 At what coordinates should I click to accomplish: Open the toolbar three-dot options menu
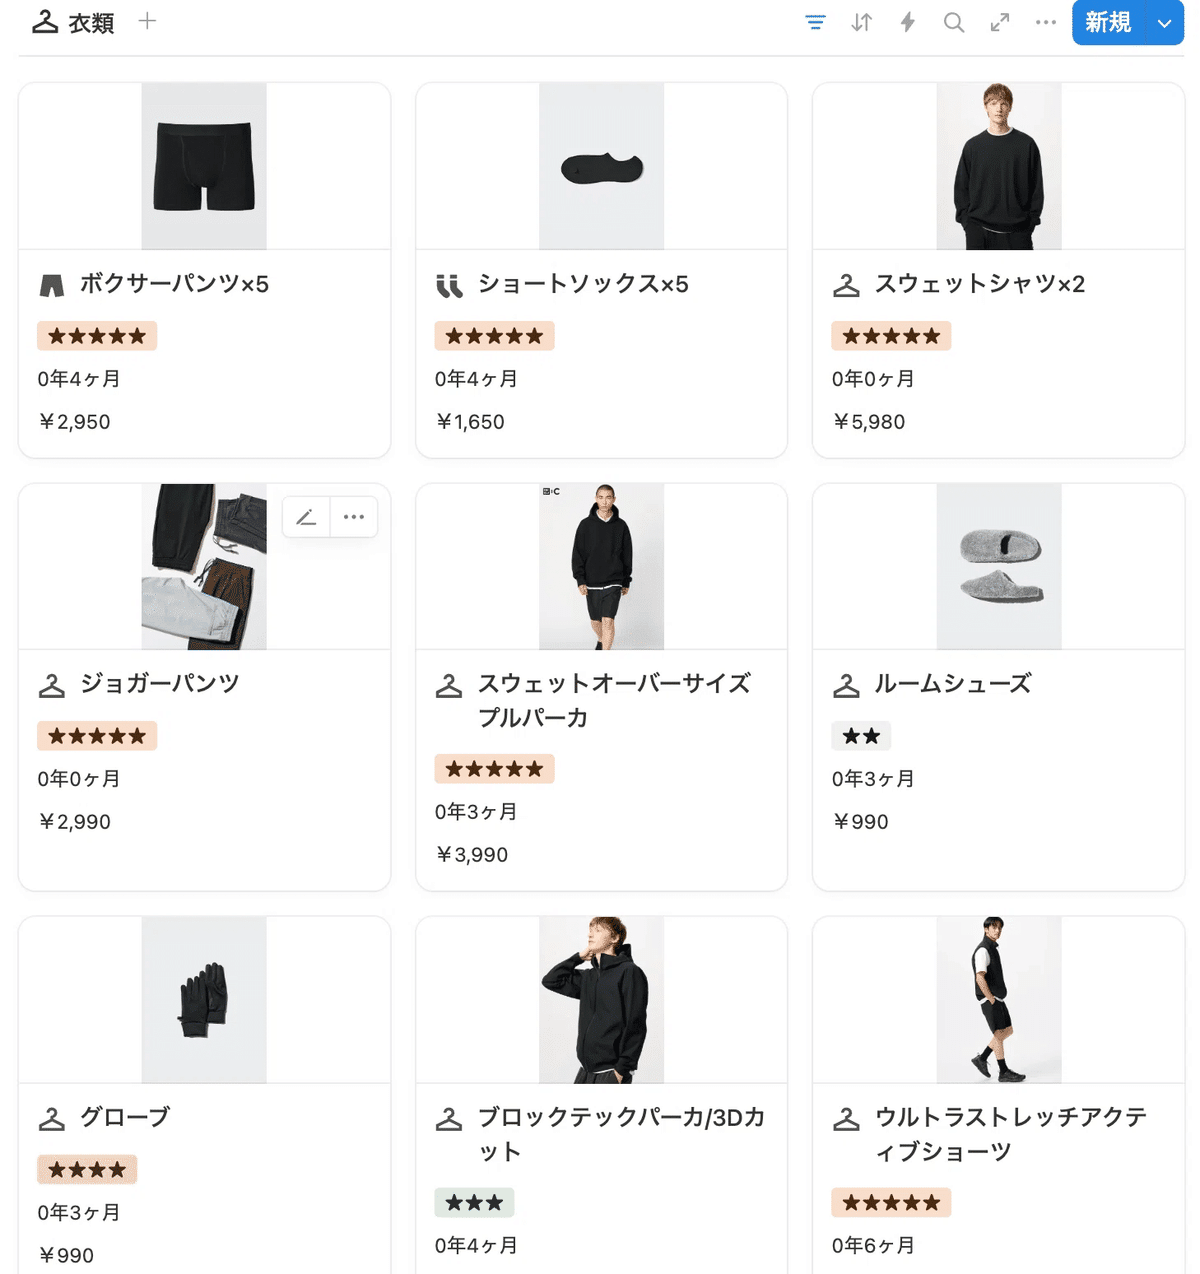click(x=1046, y=22)
